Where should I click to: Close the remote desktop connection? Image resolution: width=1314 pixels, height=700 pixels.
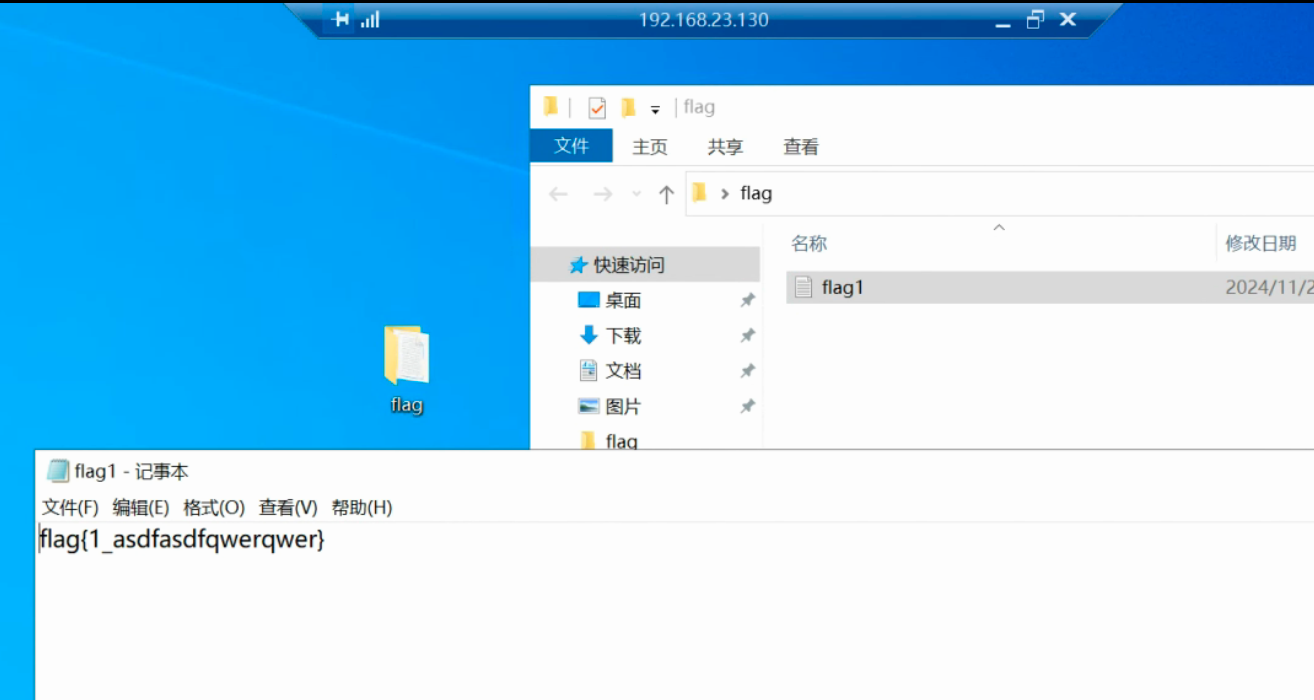tap(1067, 20)
